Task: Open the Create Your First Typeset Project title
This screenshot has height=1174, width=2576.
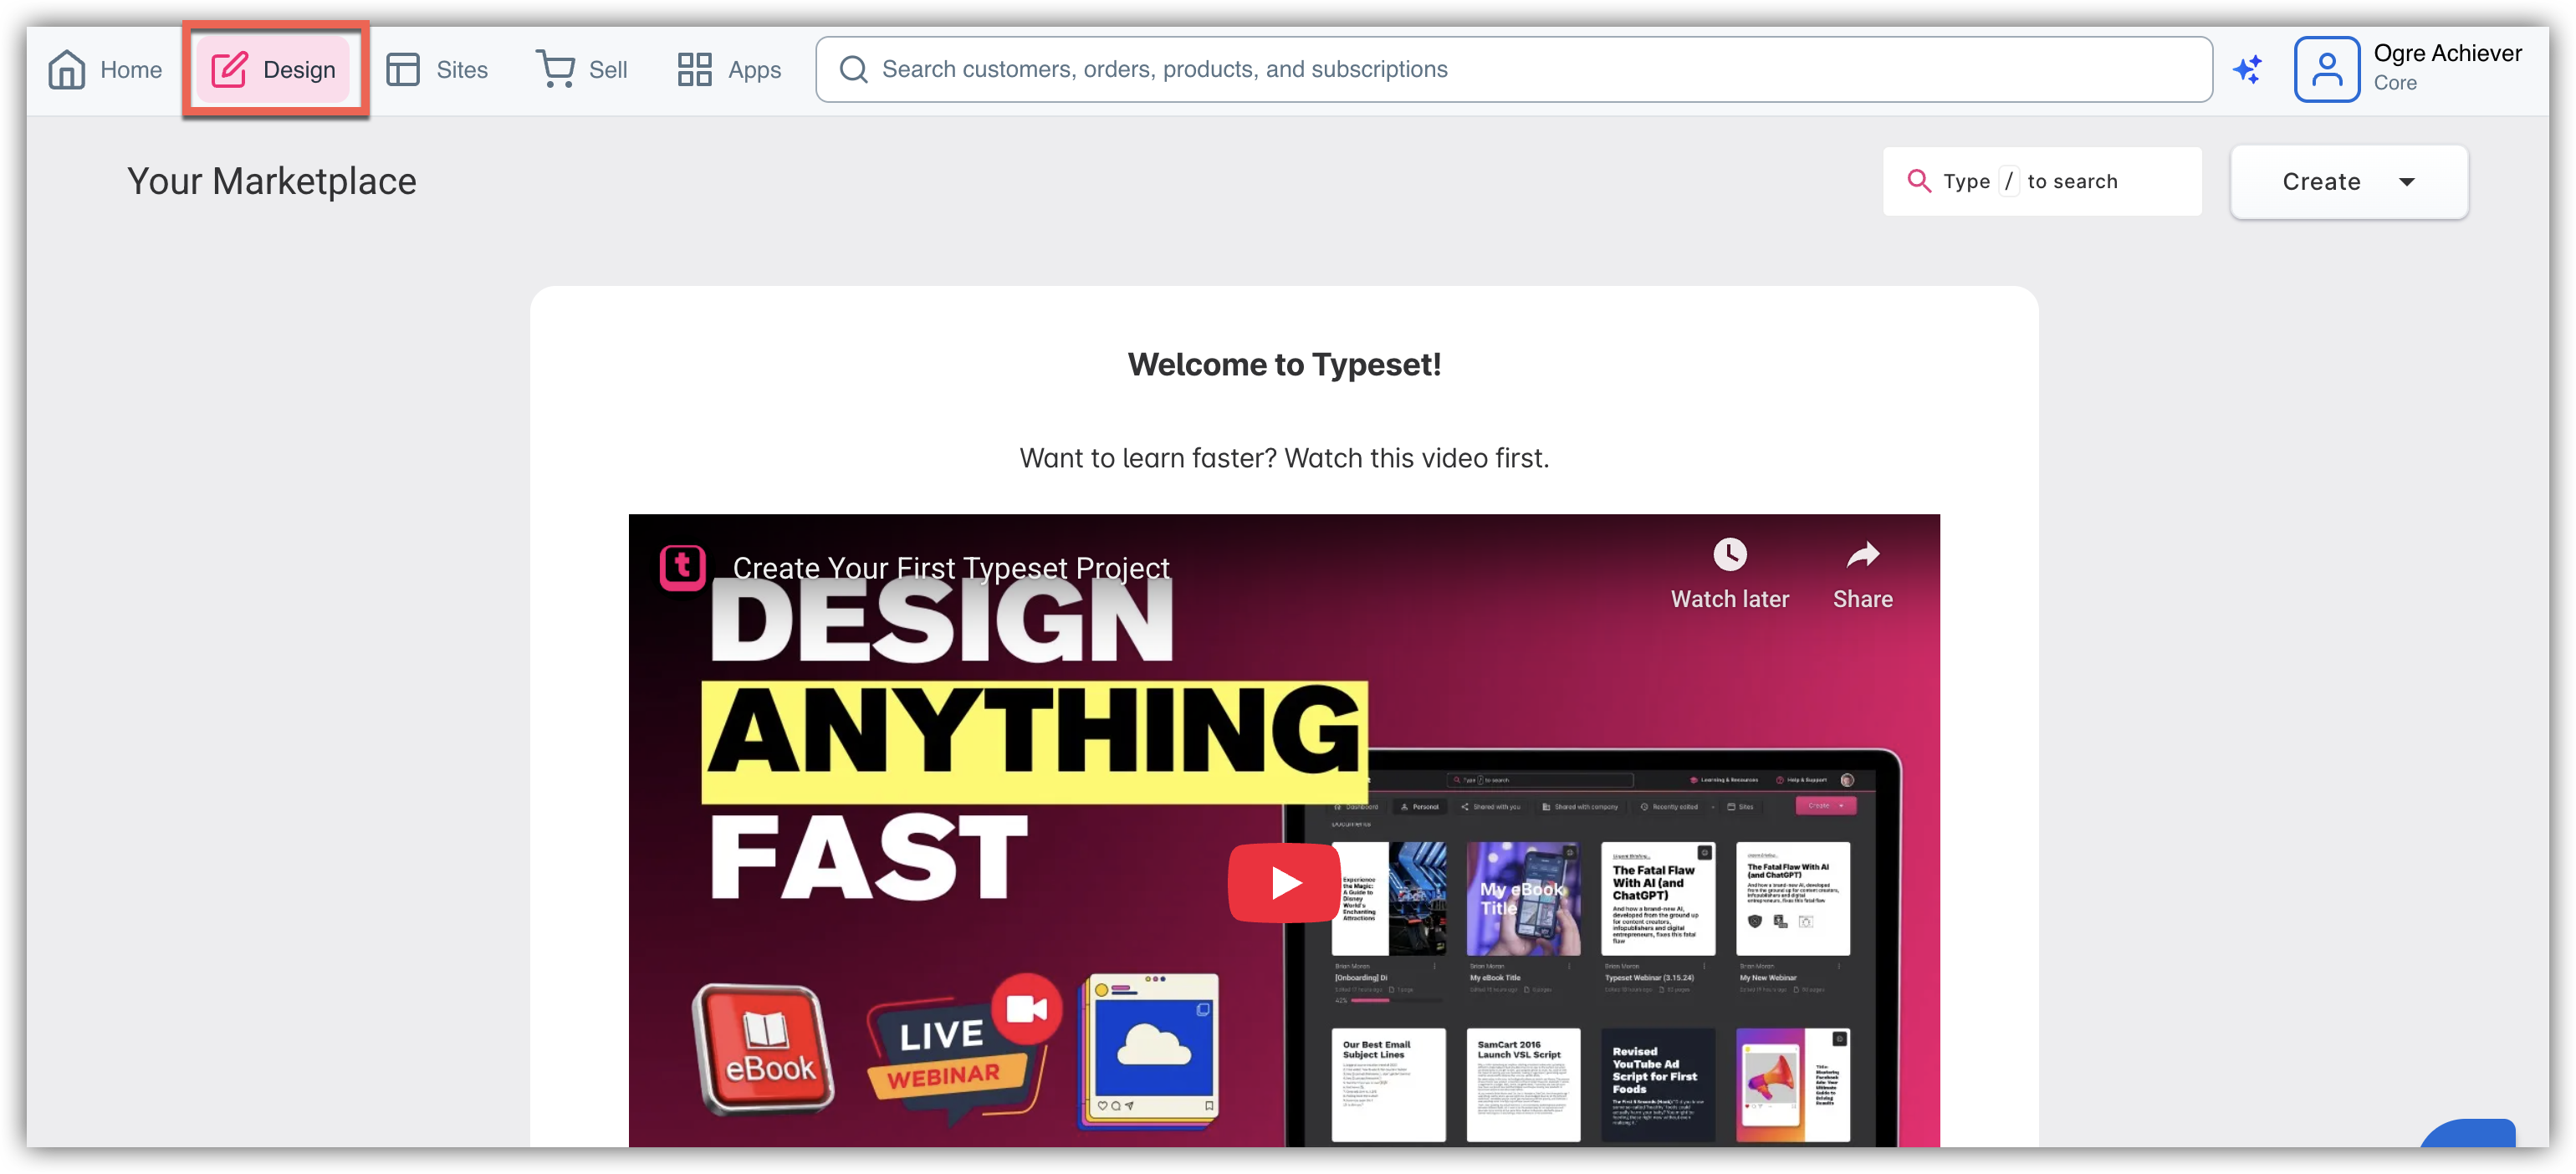Action: [950, 567]
